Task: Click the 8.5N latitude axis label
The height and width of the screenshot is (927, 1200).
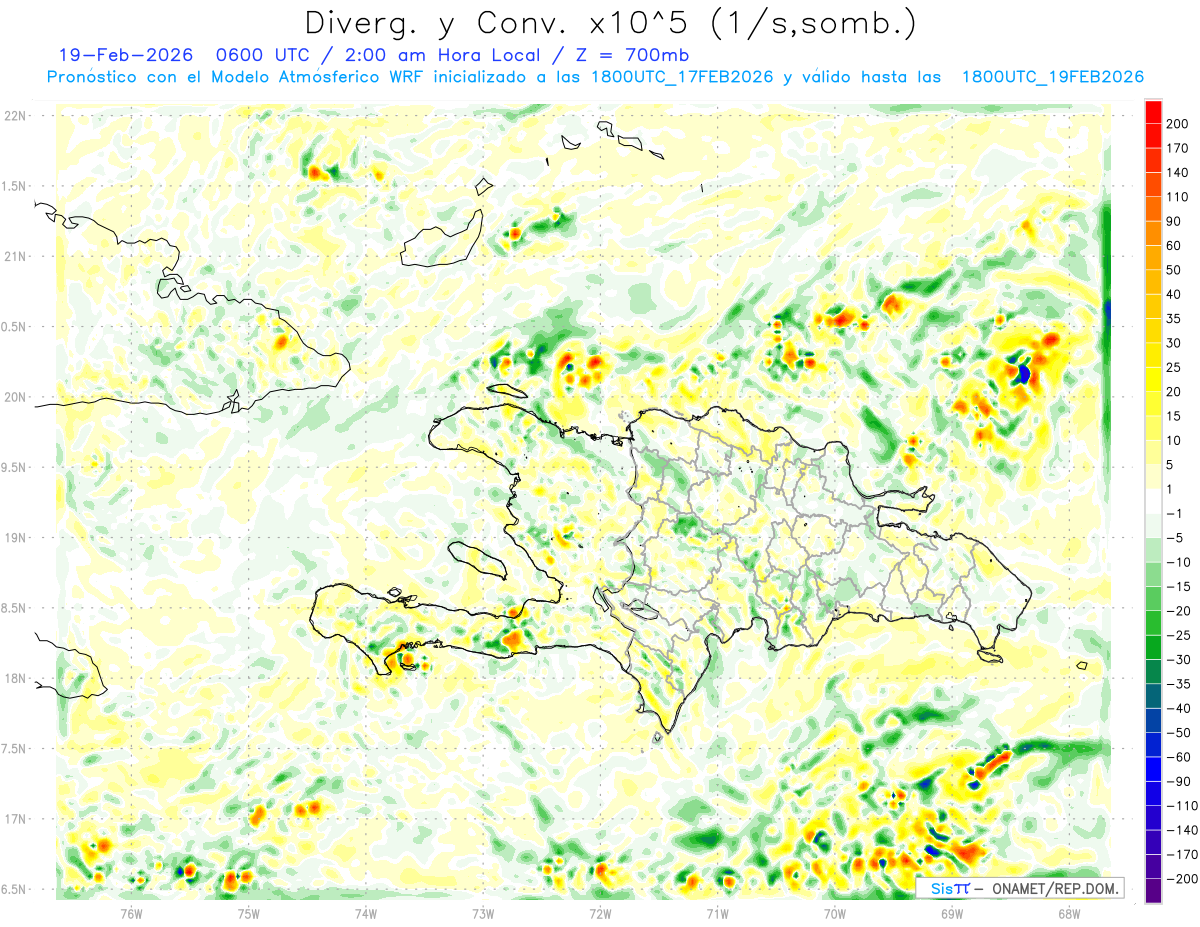Action: click(15, 608)
